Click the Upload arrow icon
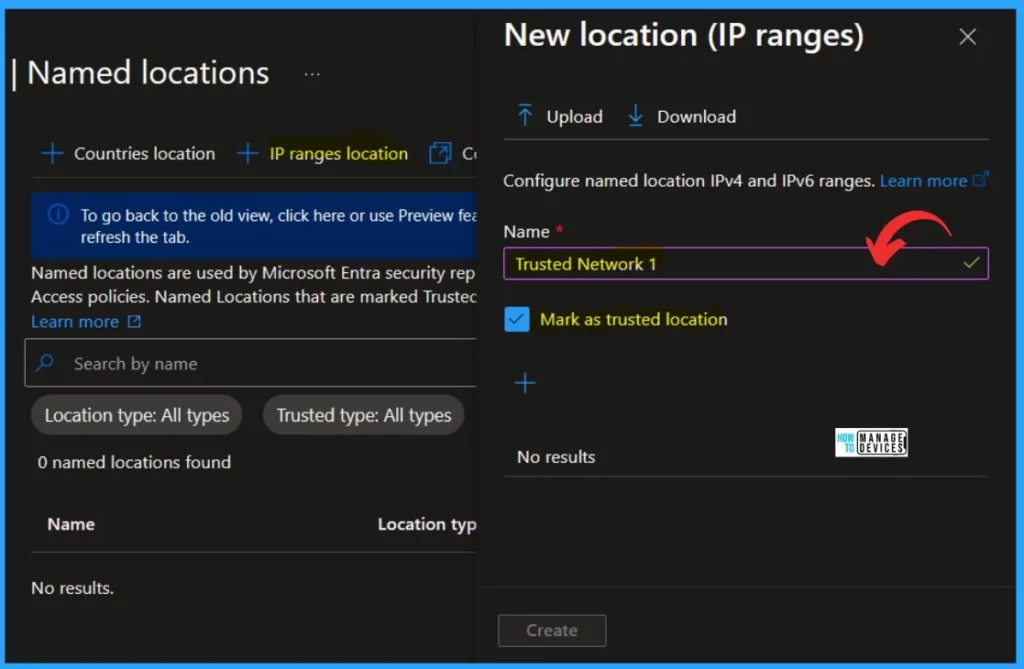 [524, 116]
